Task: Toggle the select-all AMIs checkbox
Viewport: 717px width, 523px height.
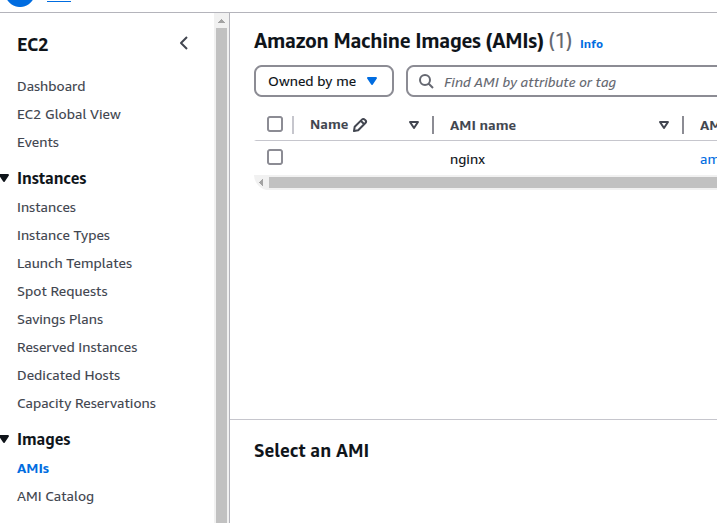Action: click(275, 124)
